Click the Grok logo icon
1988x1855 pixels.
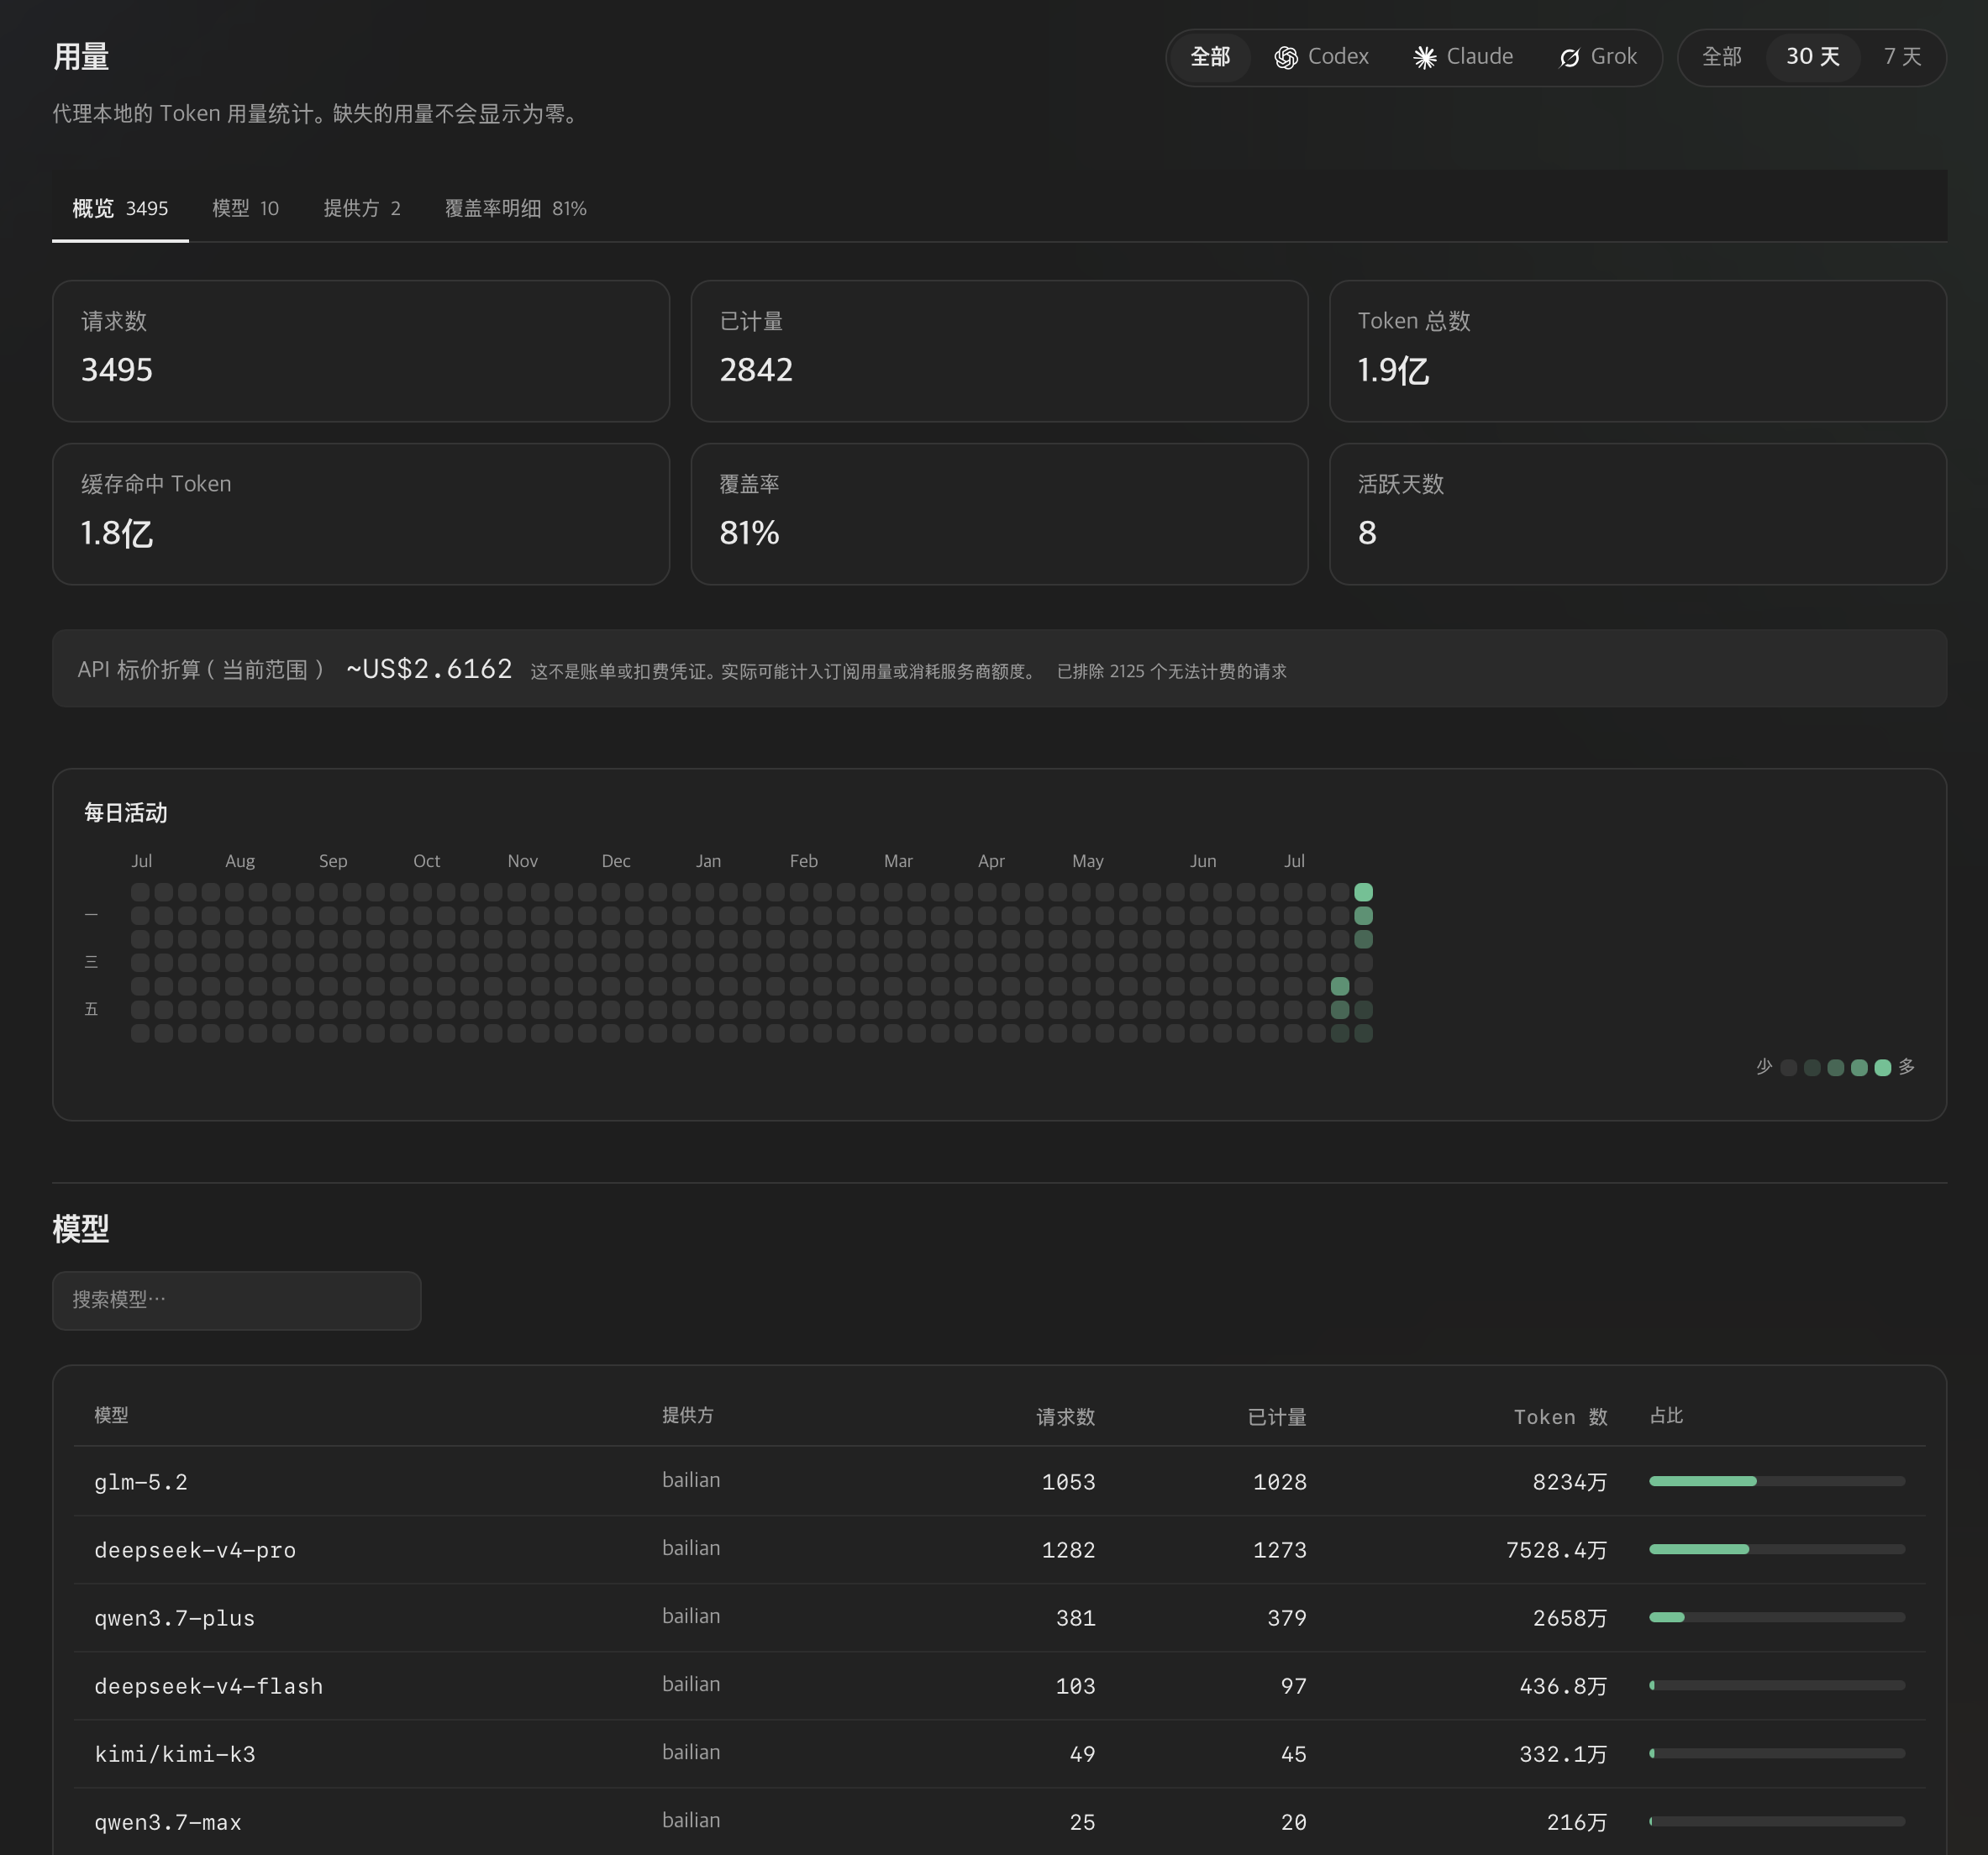(1569, 58)
